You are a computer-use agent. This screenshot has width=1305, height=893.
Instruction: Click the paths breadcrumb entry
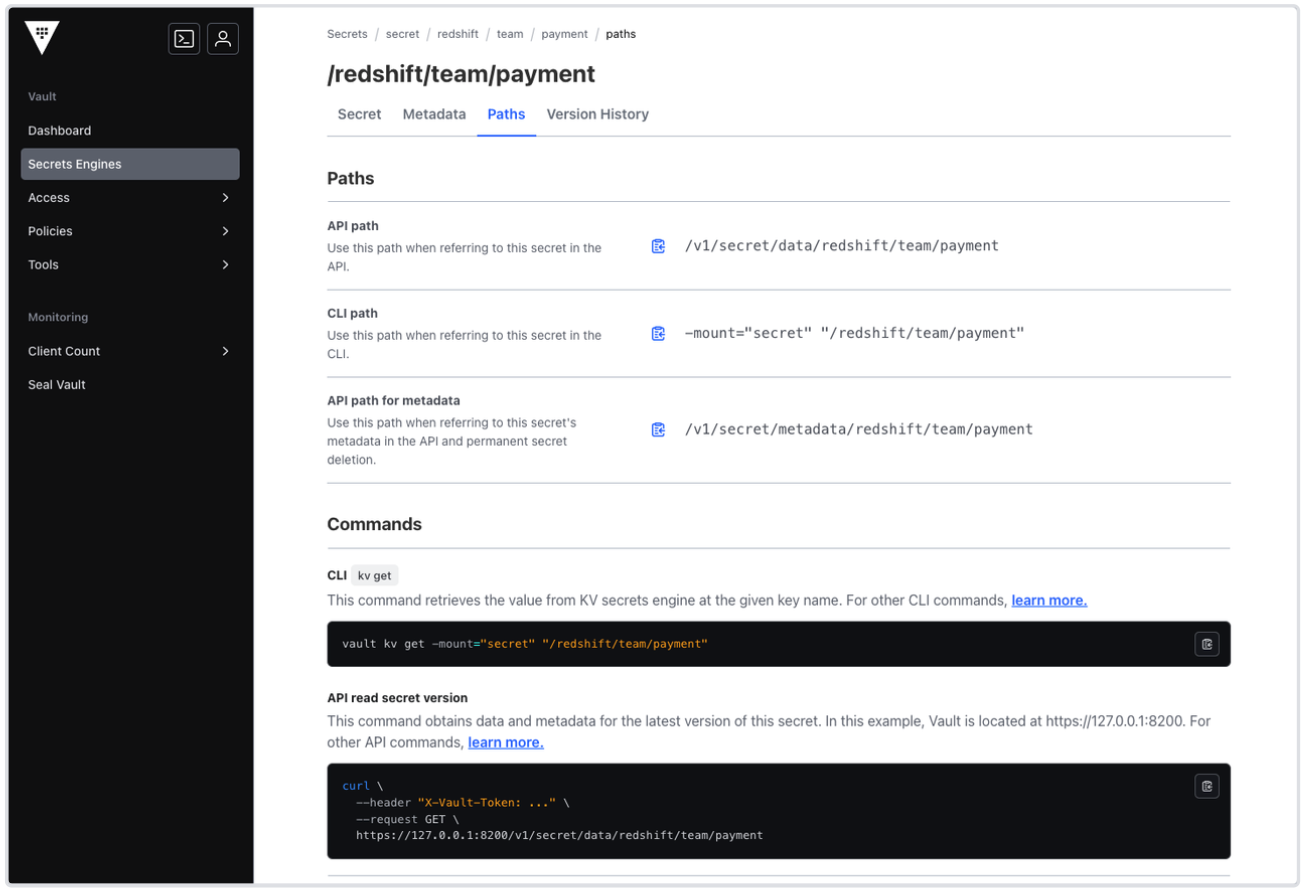621,34
